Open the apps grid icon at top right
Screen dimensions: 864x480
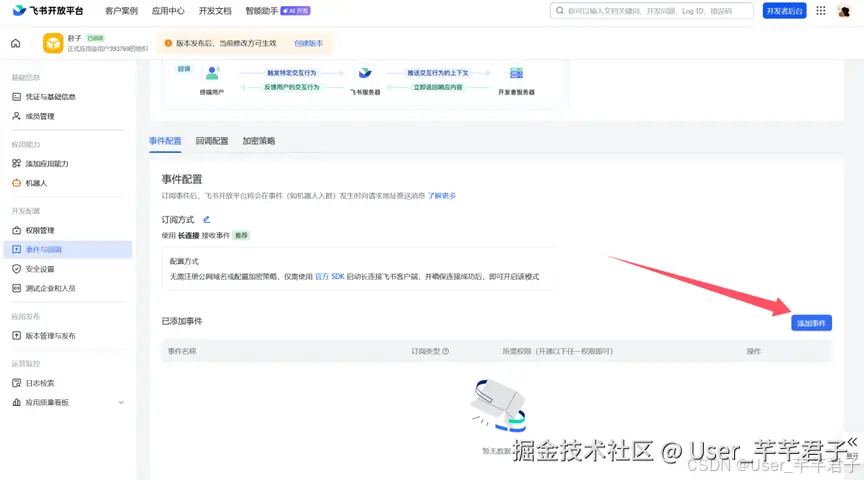coord(820,10)
